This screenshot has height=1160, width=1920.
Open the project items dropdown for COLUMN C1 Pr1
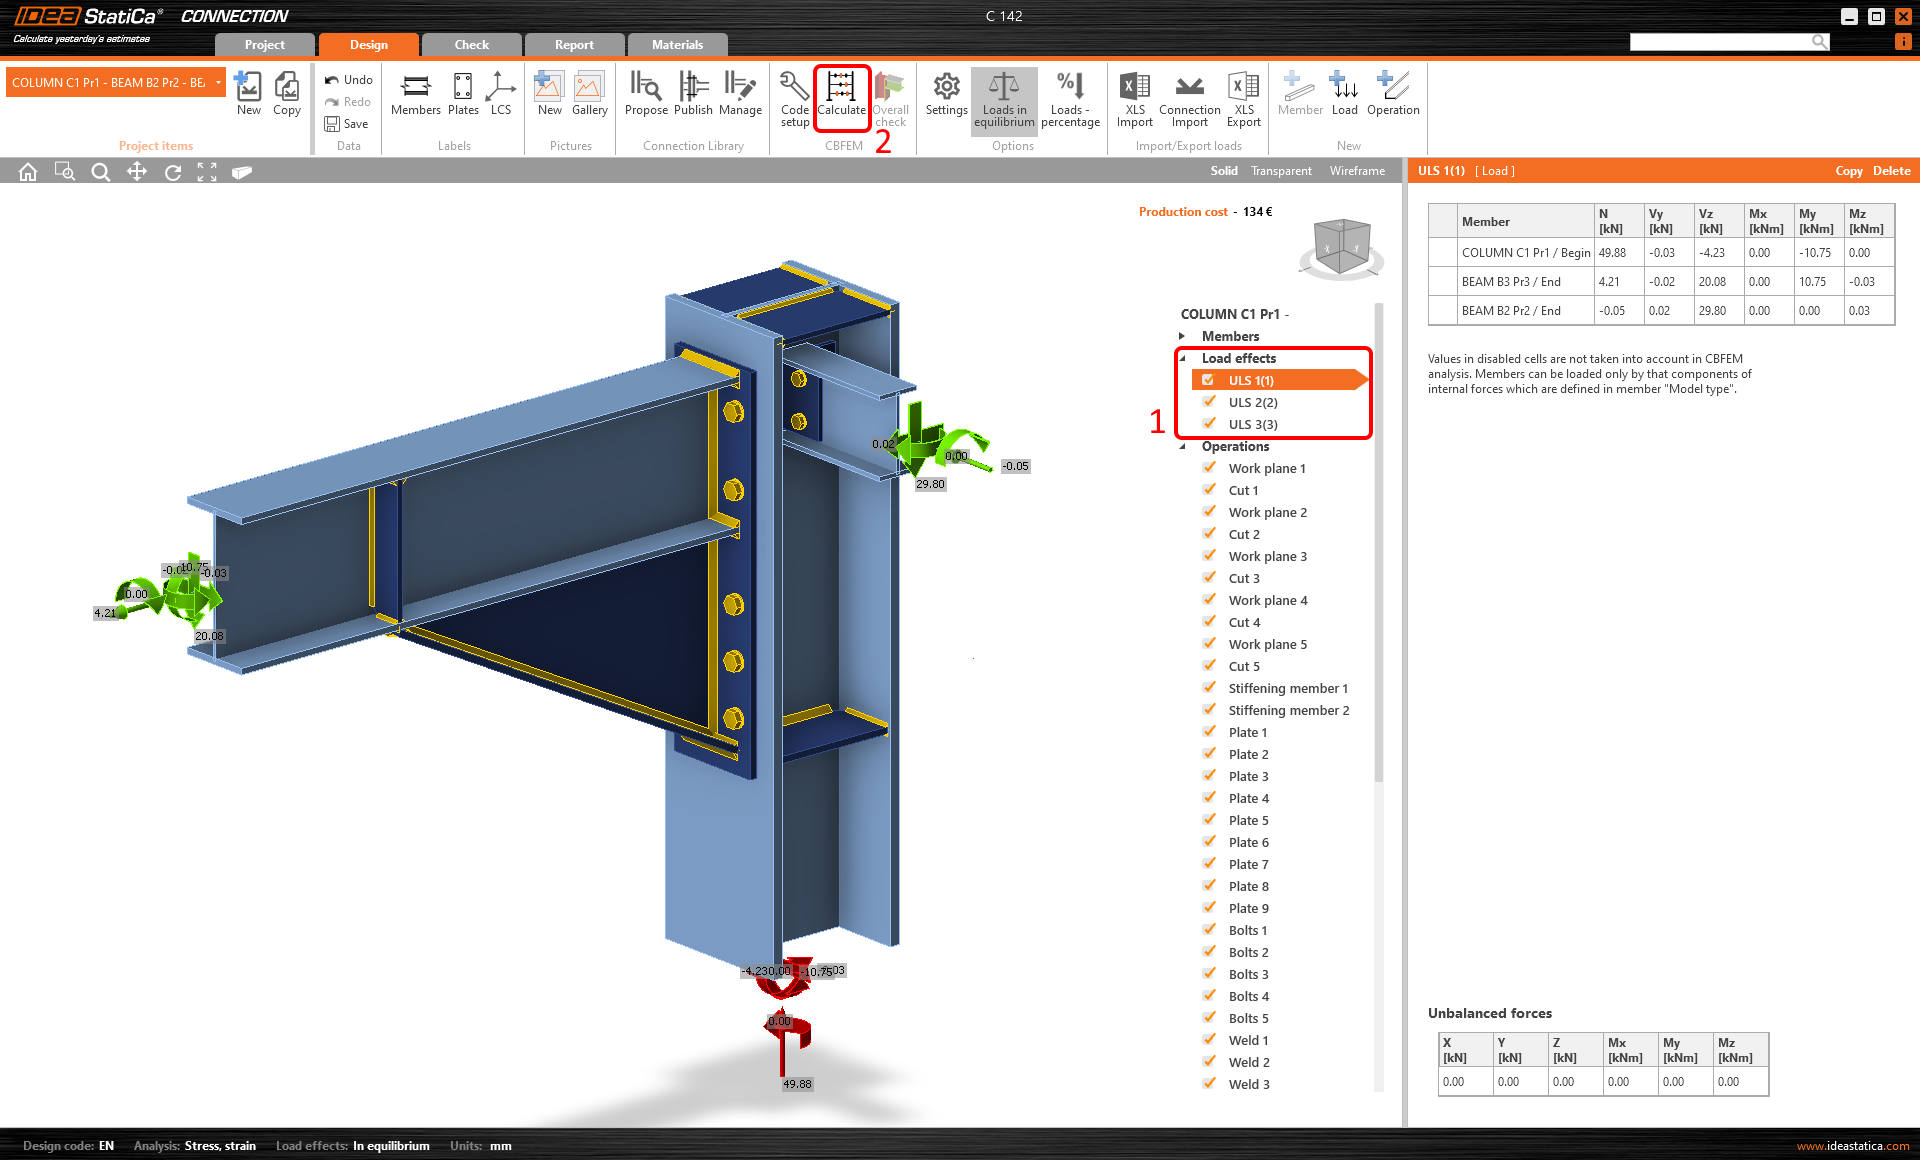tap(217, 82)
